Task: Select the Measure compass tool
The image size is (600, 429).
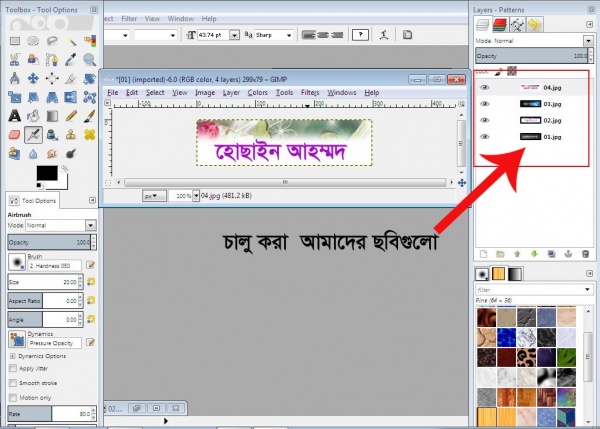Action: tap(15, 78)
